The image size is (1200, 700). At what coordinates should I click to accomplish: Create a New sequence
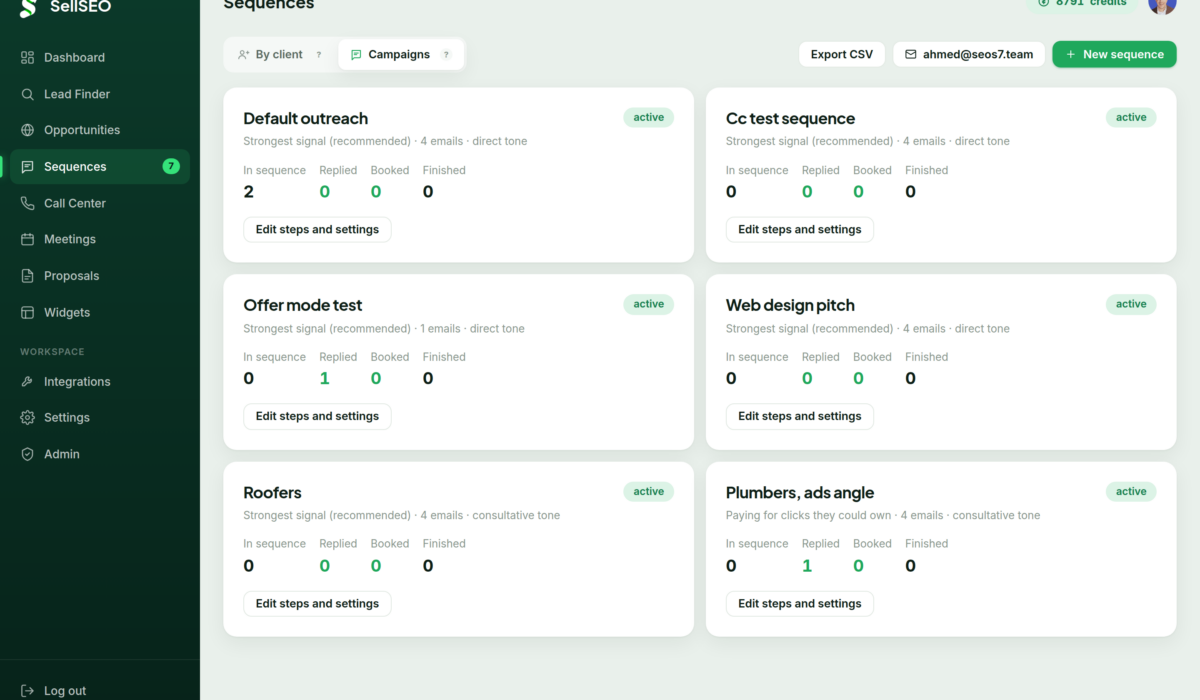coord(1114,55)
